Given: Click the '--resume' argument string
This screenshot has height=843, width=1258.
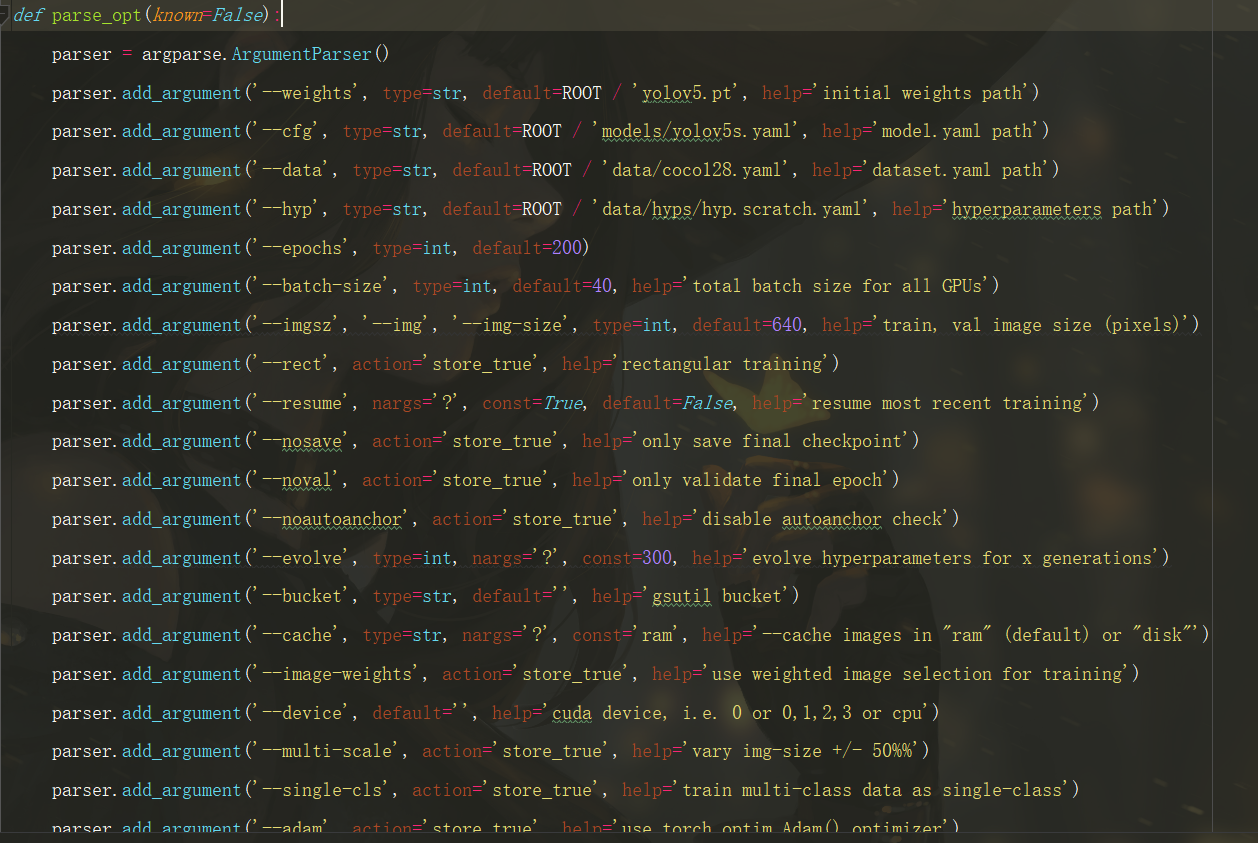Looking at the screenshot, I should (x=302, y=403).
